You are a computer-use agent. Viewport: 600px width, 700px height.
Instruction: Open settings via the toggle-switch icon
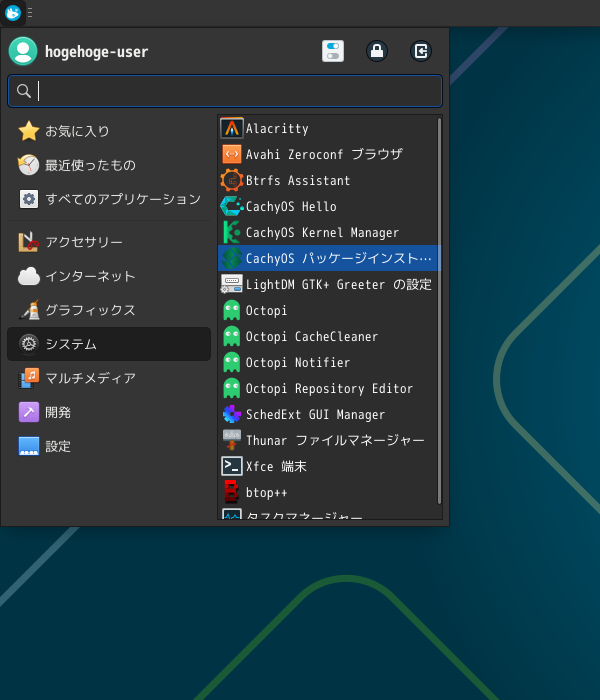(333, 51)
